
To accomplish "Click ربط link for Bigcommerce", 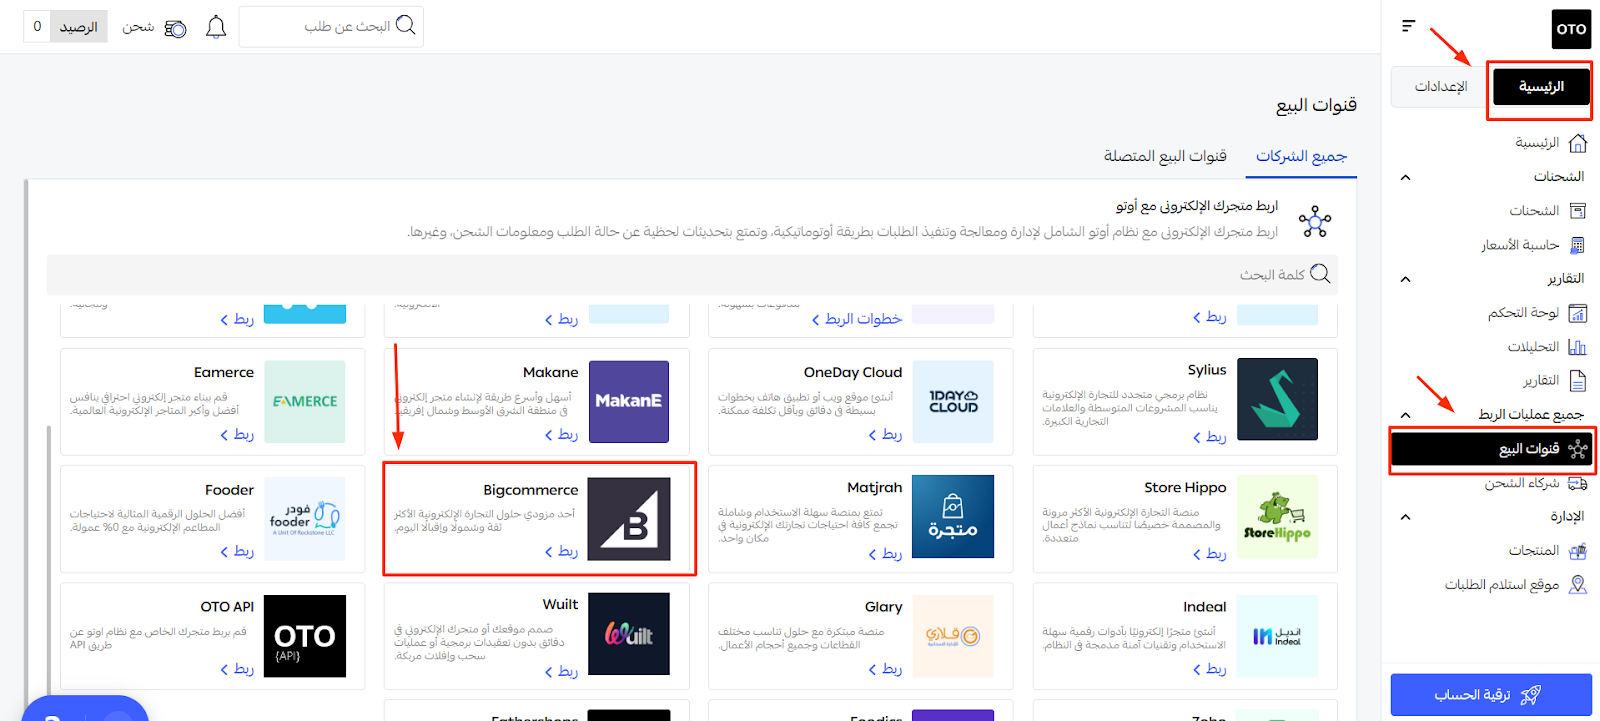I will 562,551.
